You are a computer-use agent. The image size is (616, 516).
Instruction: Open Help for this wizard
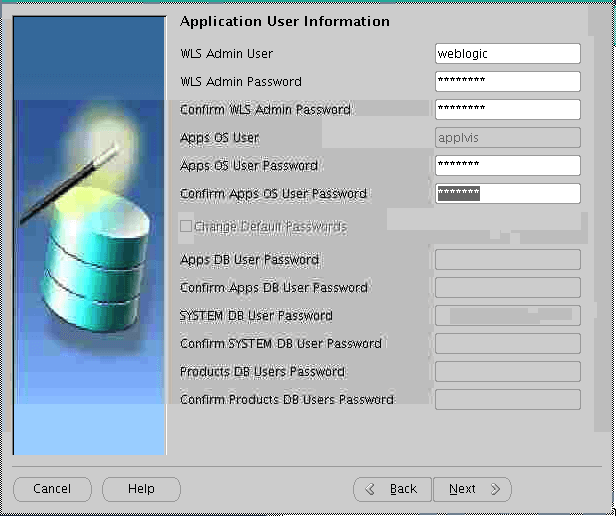141,489
